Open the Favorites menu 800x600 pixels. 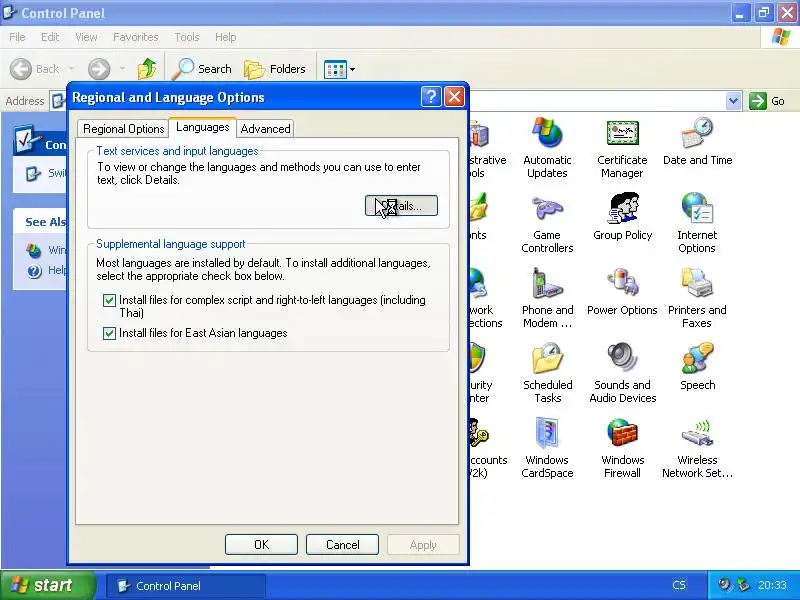click(136, 37)
